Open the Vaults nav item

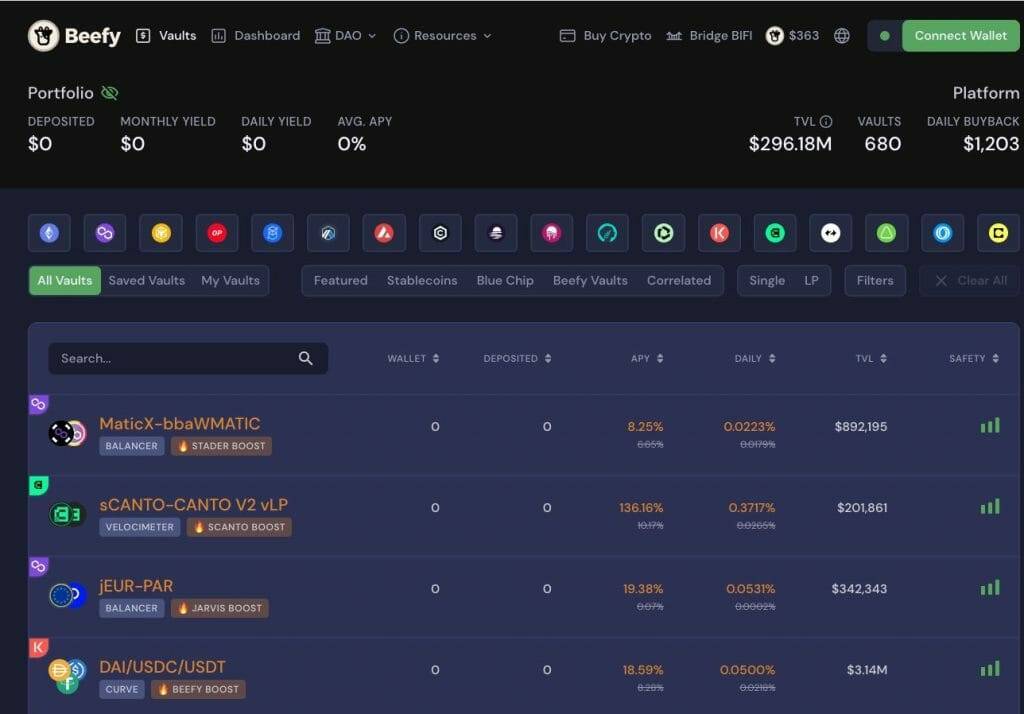point(166,36)
